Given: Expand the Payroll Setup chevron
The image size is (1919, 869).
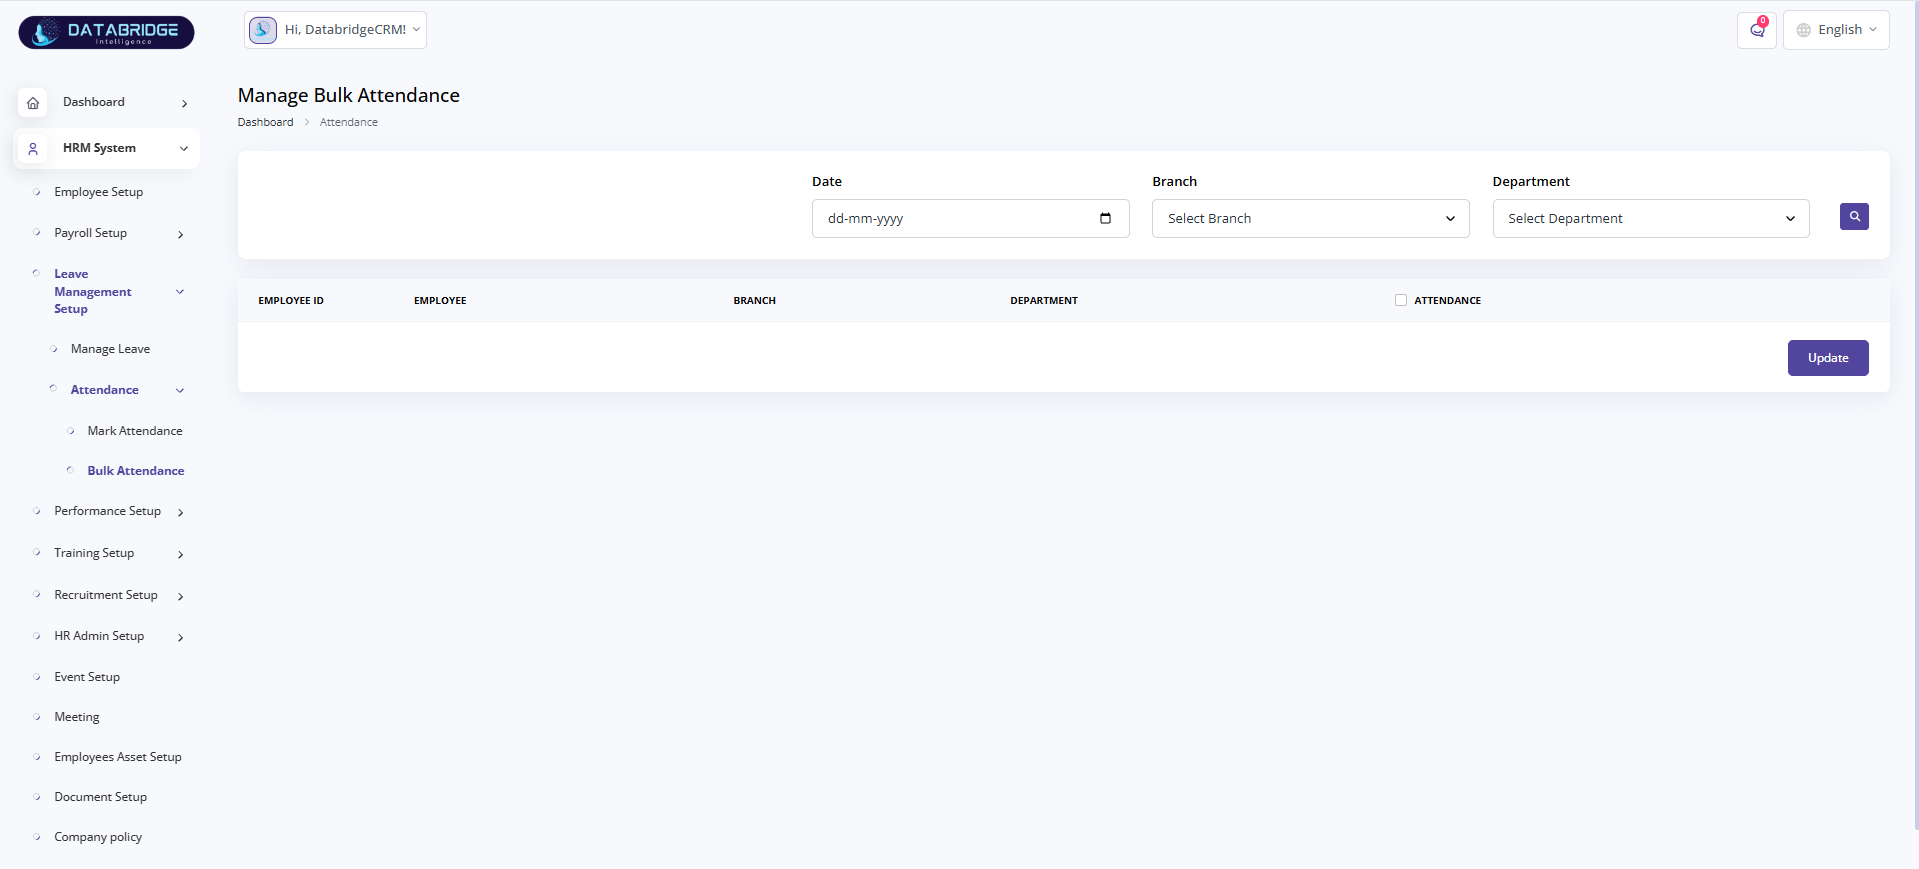Looking at the screenshot, I should pyautogui.click(x=180, y=234).
